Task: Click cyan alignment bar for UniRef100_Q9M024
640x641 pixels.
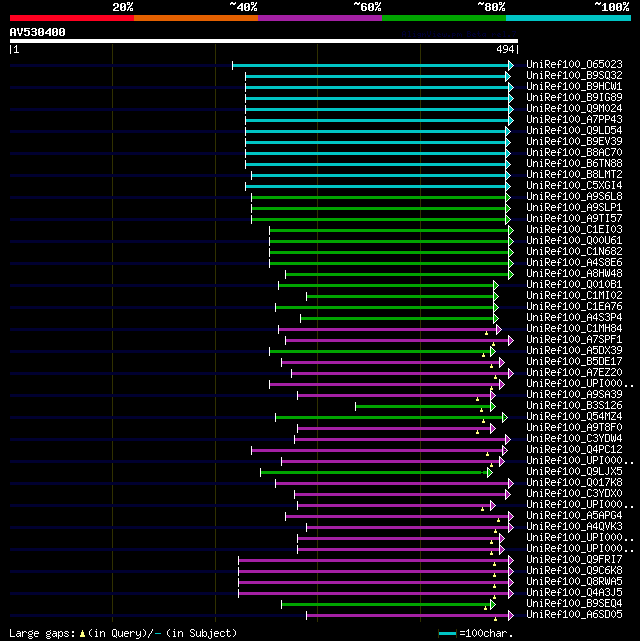Action: pyautogui.click(x=379, y=110)
